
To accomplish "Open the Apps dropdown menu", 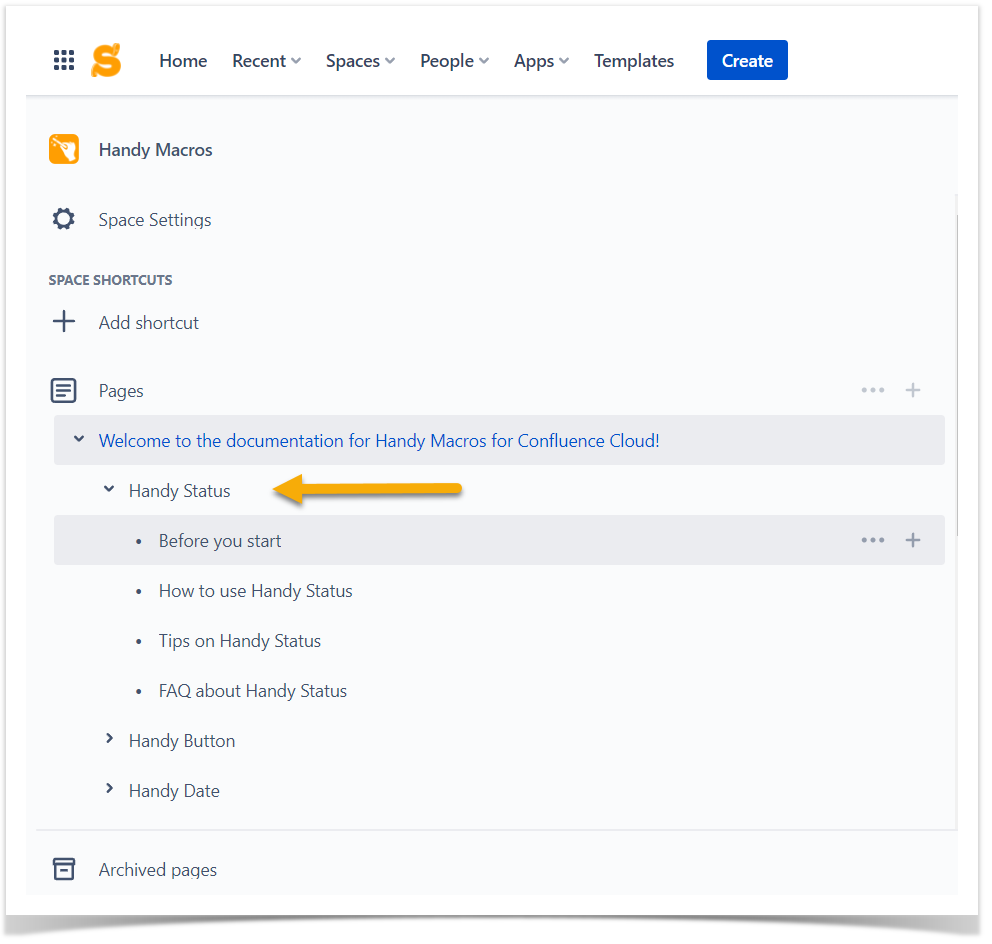I will [541, 61].
